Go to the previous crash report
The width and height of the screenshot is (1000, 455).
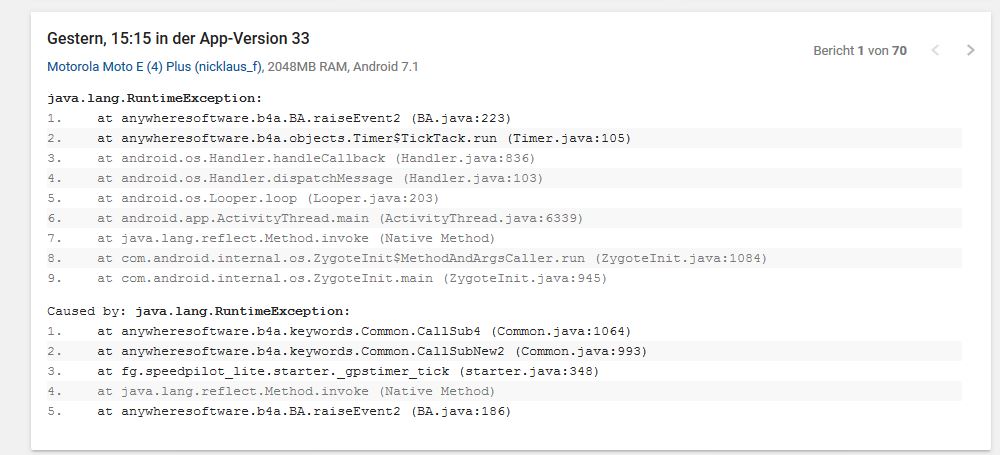pyautogui.click(x=935, y=50)
